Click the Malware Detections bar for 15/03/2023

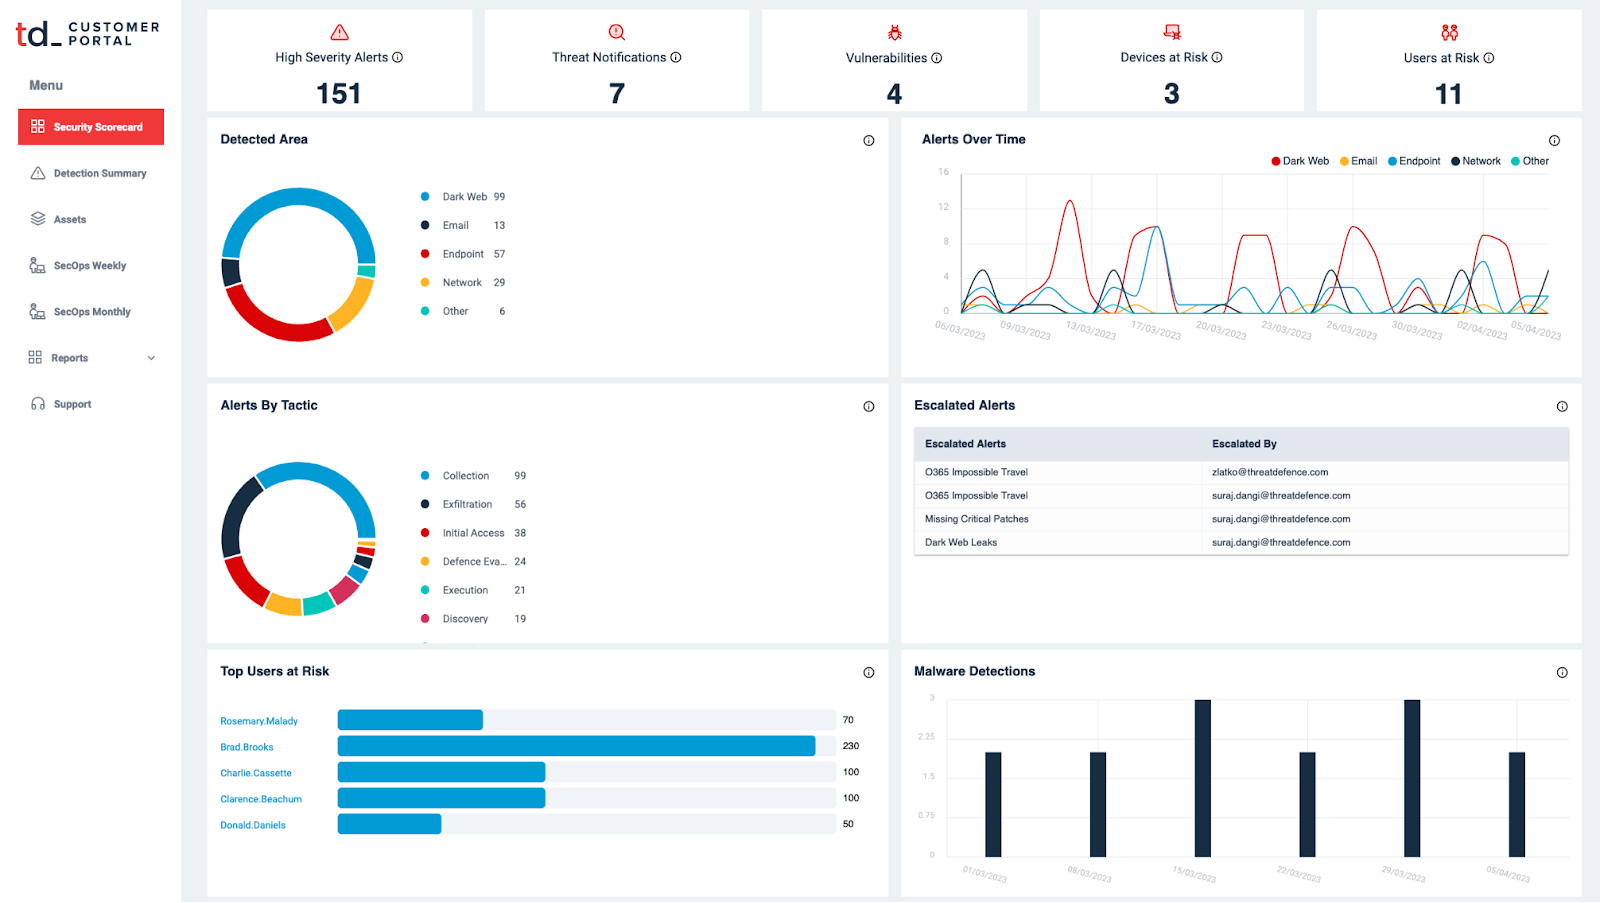coord(1203,778)
